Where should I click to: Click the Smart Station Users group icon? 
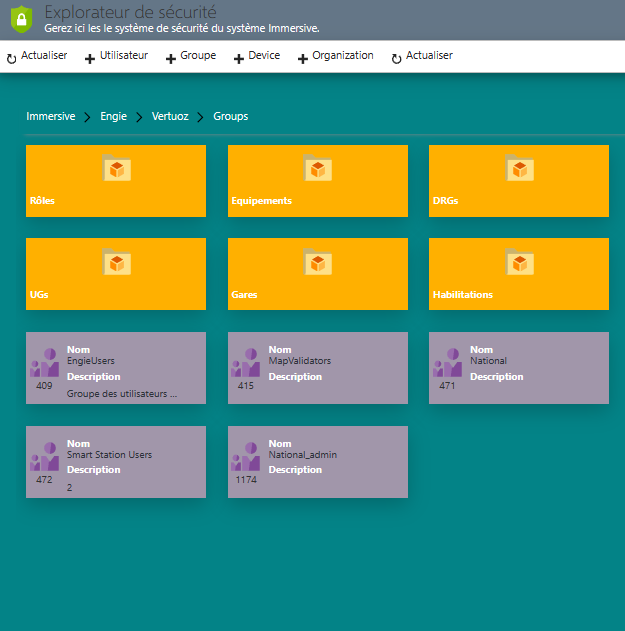45,456
